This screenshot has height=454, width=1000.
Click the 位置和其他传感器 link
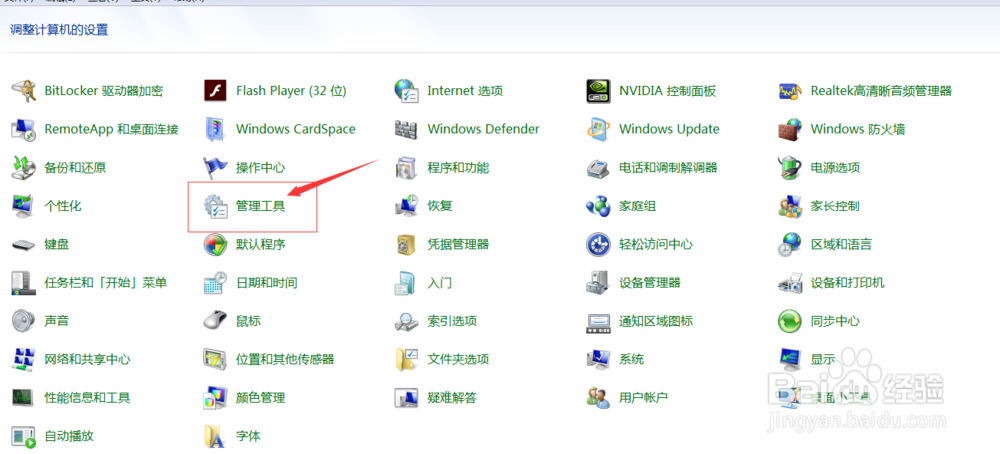[285, 359]
